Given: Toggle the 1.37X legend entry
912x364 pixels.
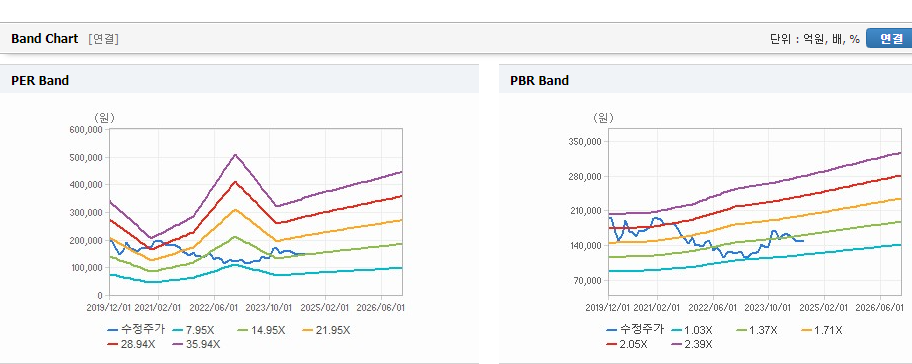Looking at the screenshot, I should click(757, 330).
